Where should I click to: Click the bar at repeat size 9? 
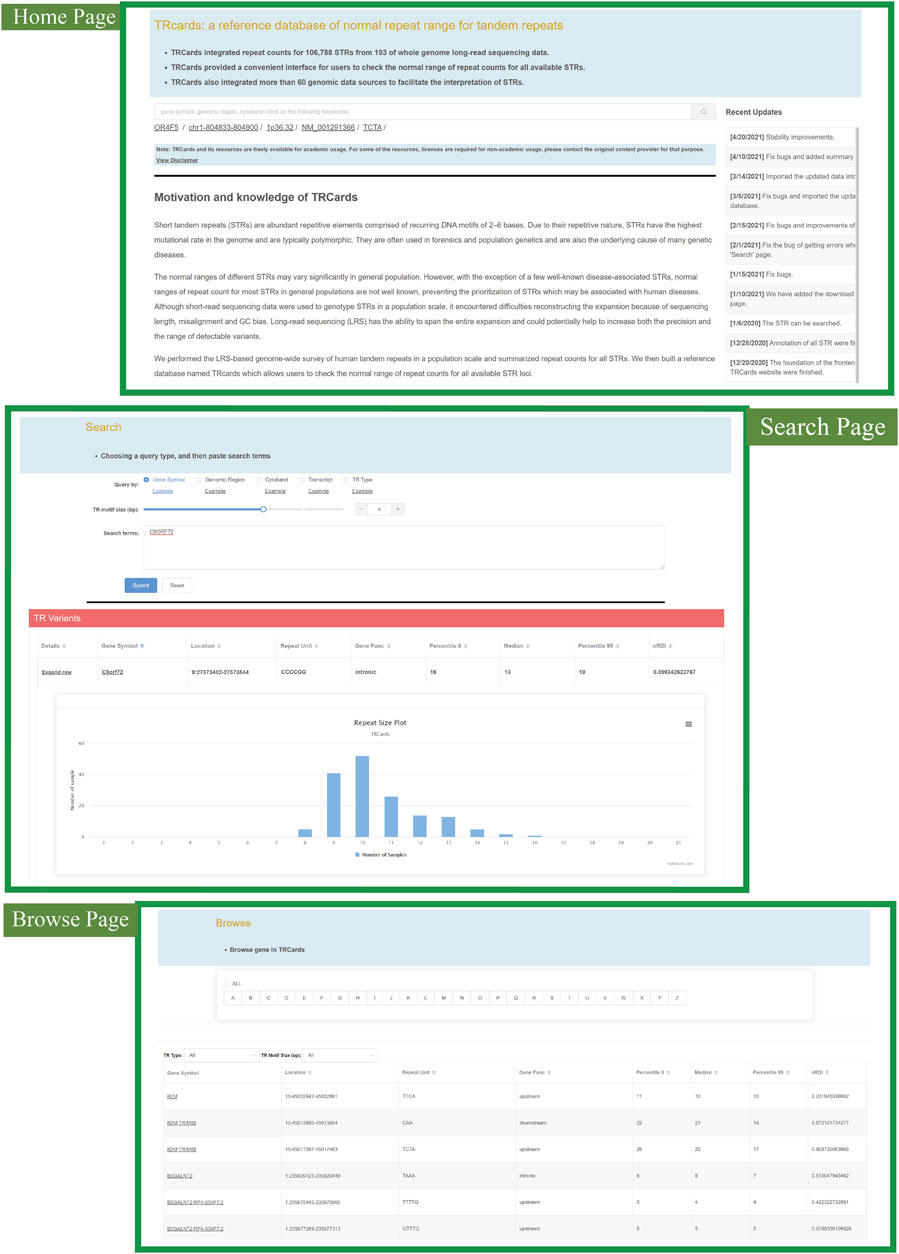pos(334,805)
